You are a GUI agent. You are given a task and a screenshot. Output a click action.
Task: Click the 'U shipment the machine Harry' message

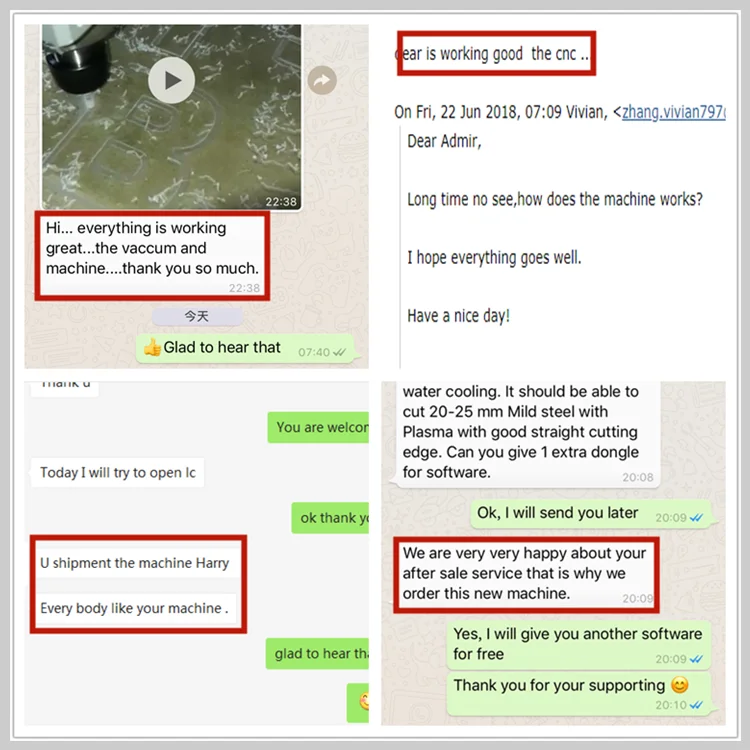pos(135,563)
